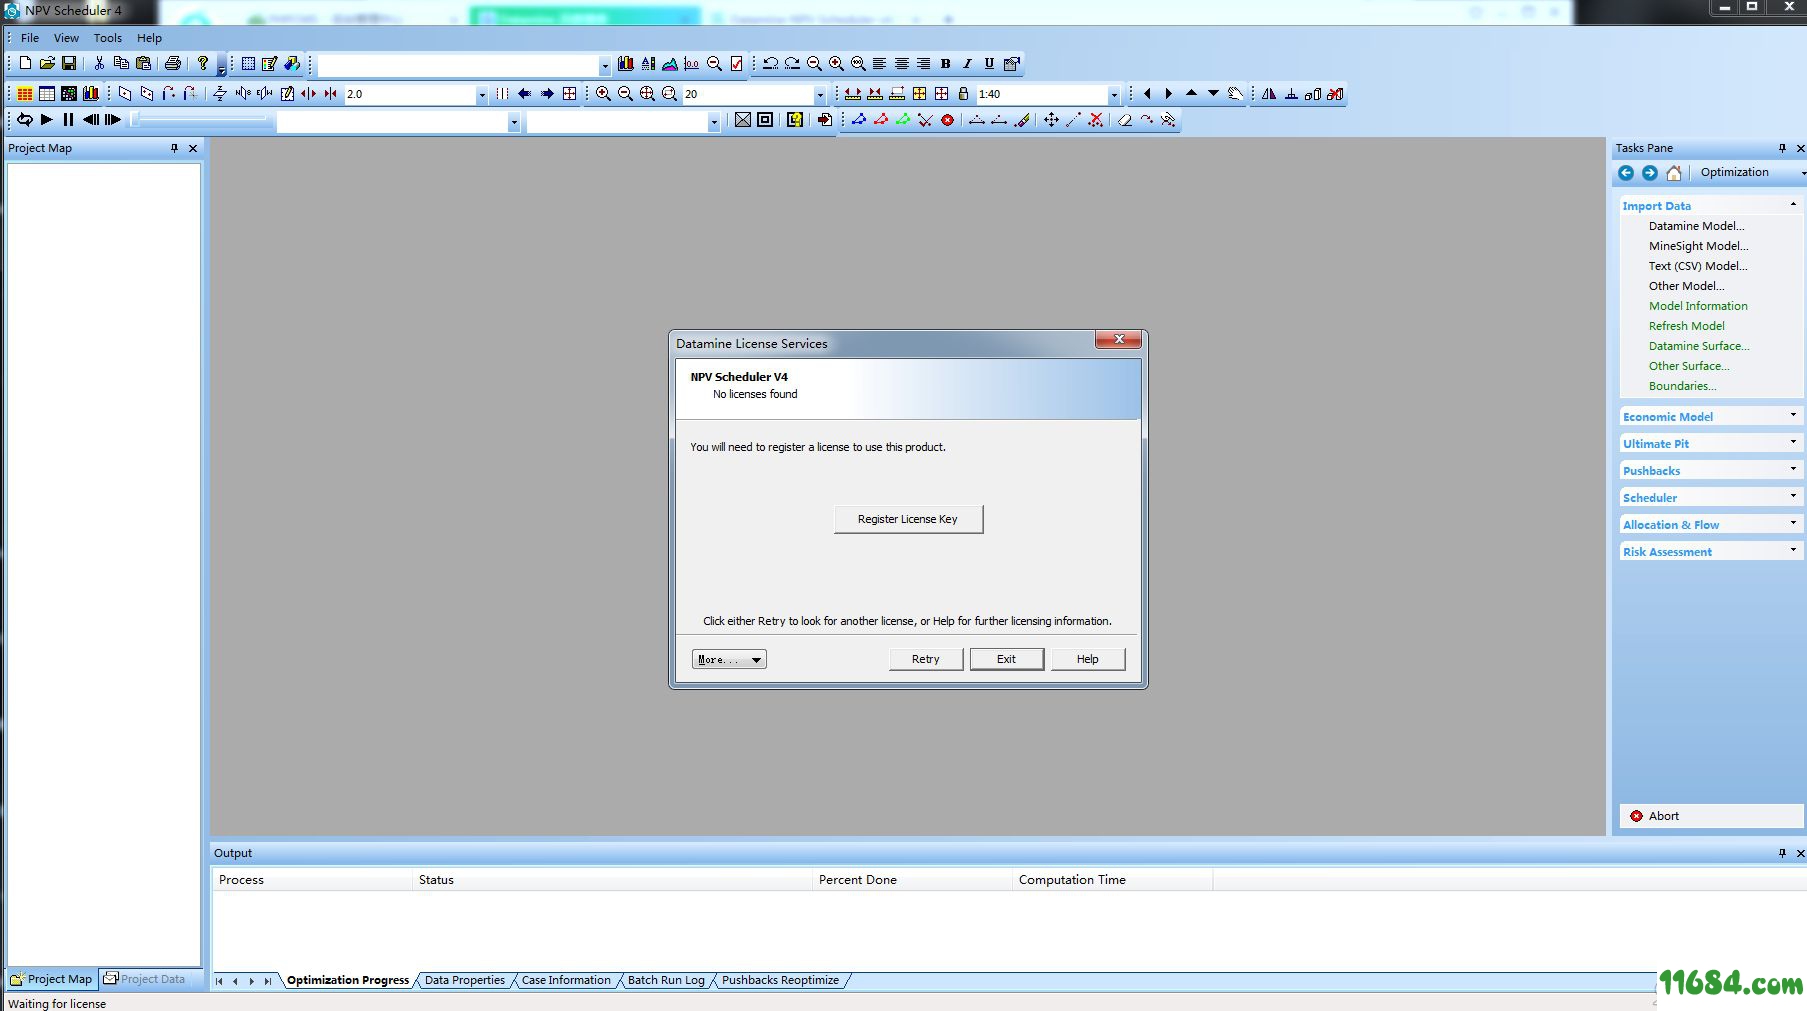
Task: Click Retry in license dialog
Action: (x=926, y=659)
